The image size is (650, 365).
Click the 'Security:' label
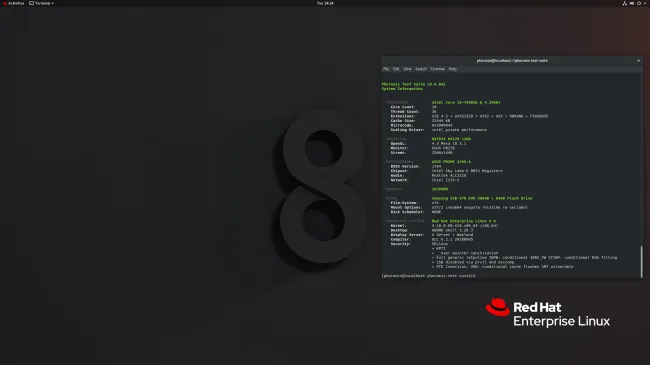(x=400, y=244)
